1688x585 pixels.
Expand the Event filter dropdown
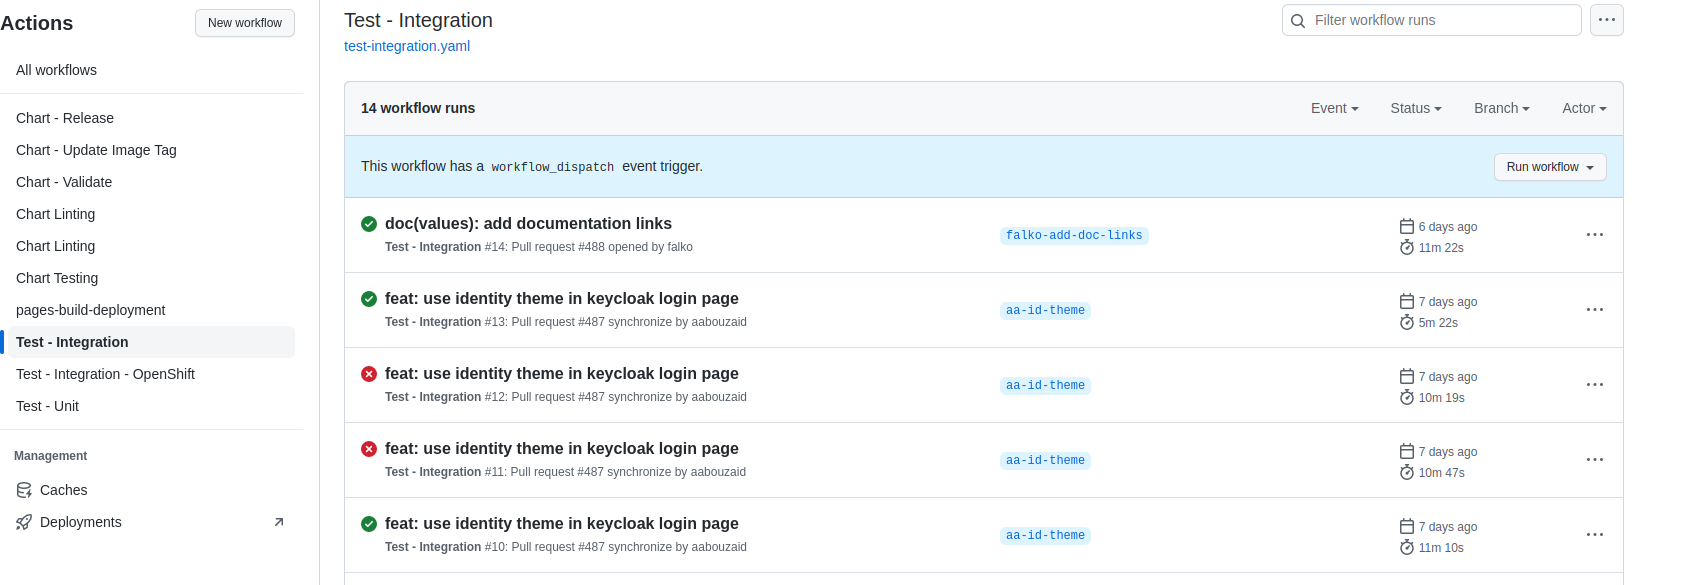[x=1335, y=108]
